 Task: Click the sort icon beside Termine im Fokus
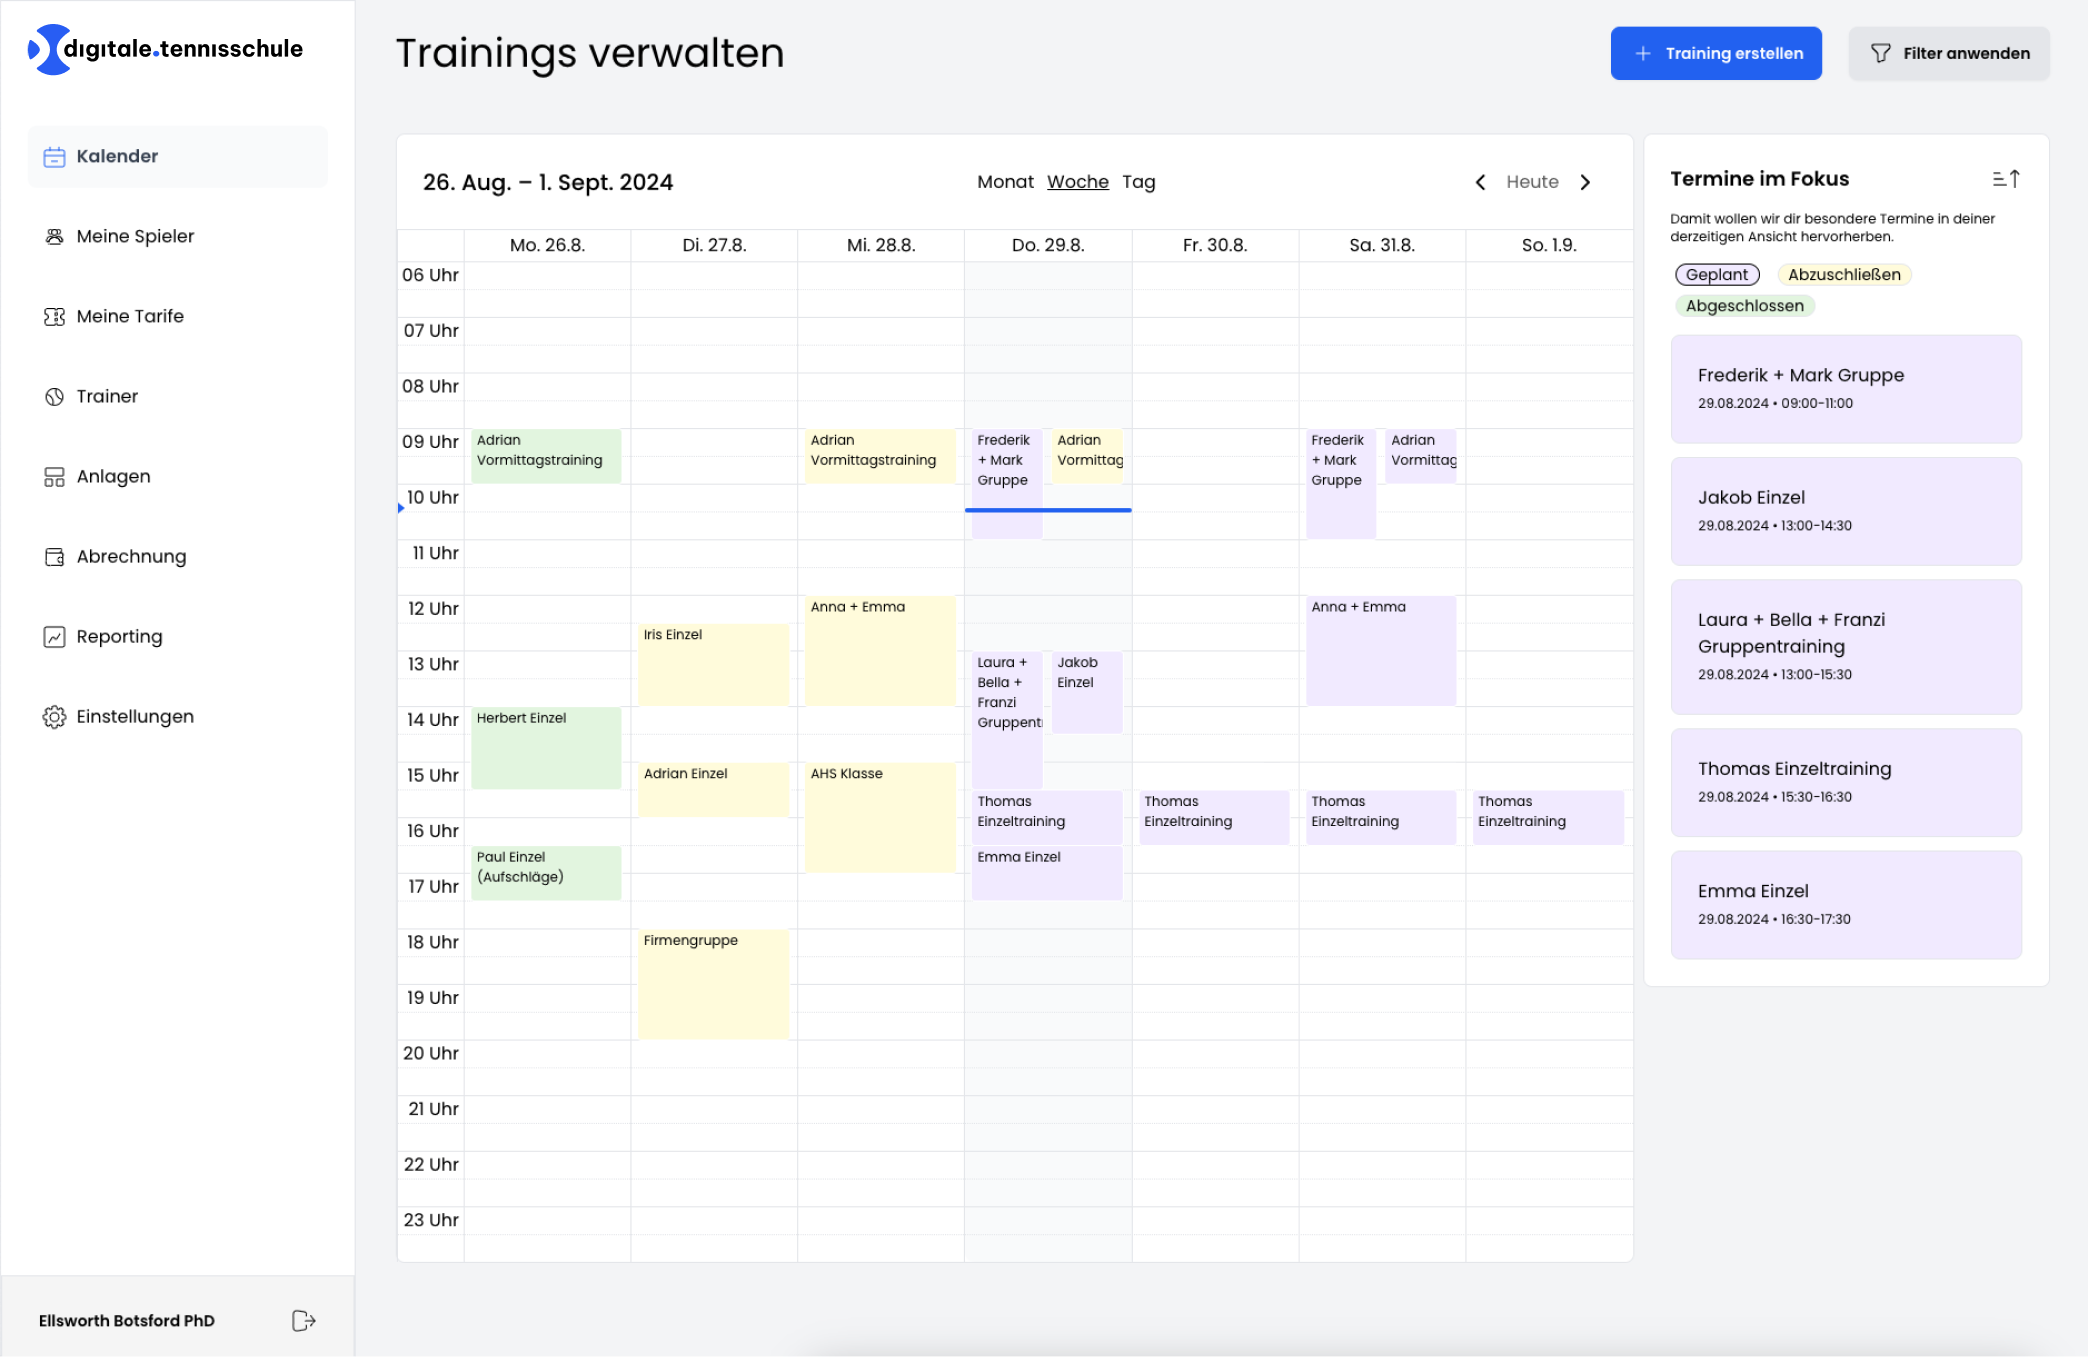click(x=2006, y=178)
